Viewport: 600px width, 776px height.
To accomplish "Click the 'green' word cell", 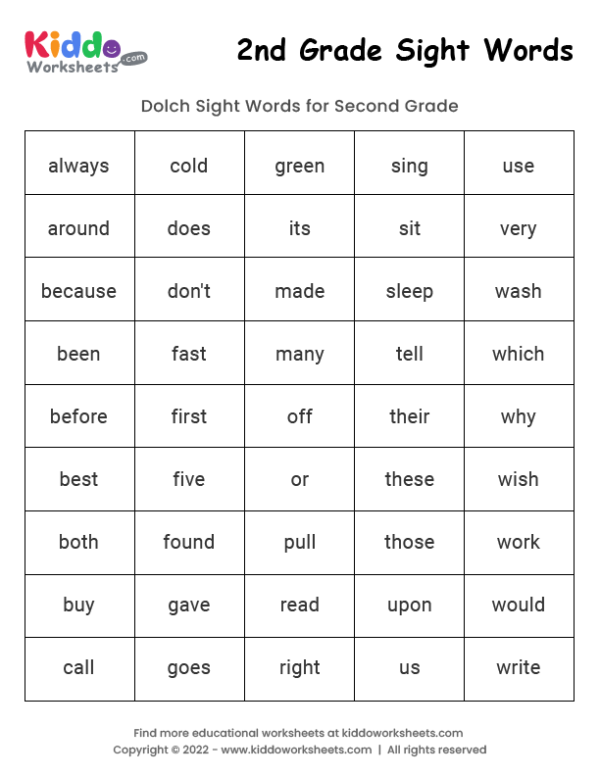I will [300, 166].
